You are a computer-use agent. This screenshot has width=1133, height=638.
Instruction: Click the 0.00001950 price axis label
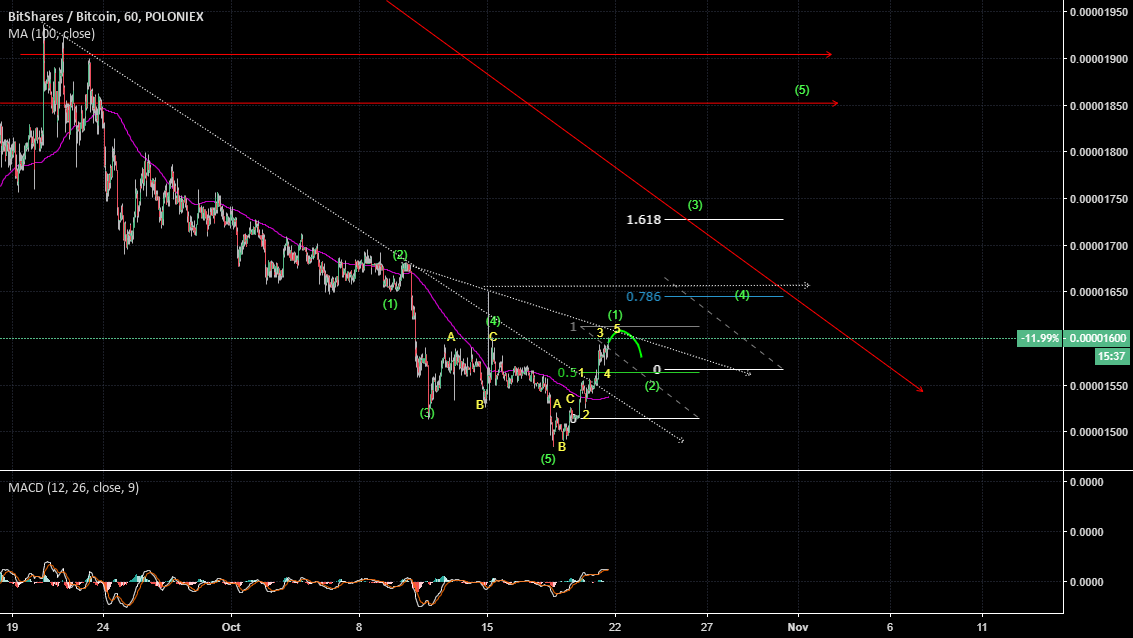pos(1098,12)
